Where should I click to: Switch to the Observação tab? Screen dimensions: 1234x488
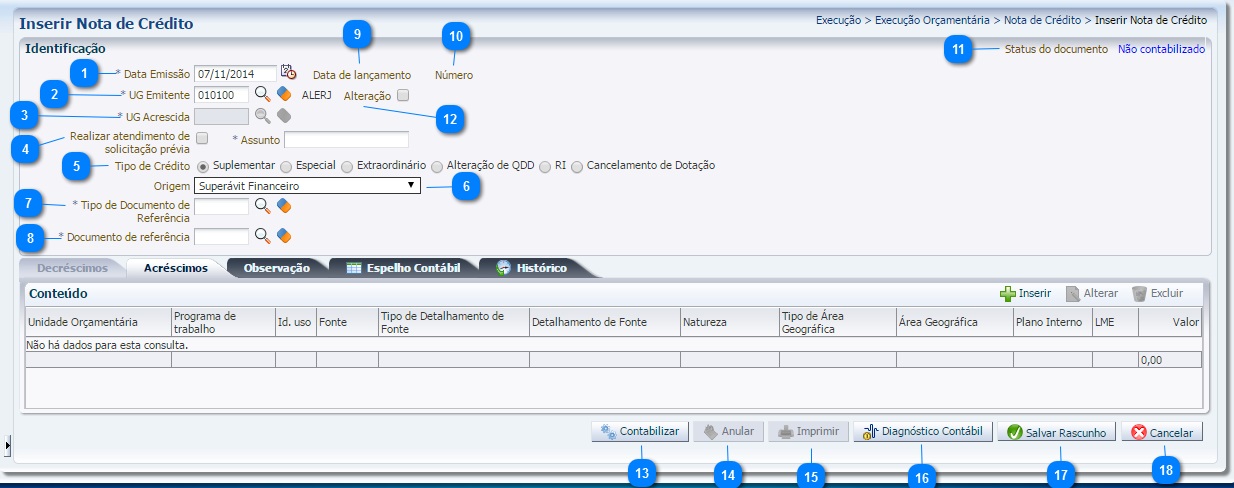(x=276, y=268)
